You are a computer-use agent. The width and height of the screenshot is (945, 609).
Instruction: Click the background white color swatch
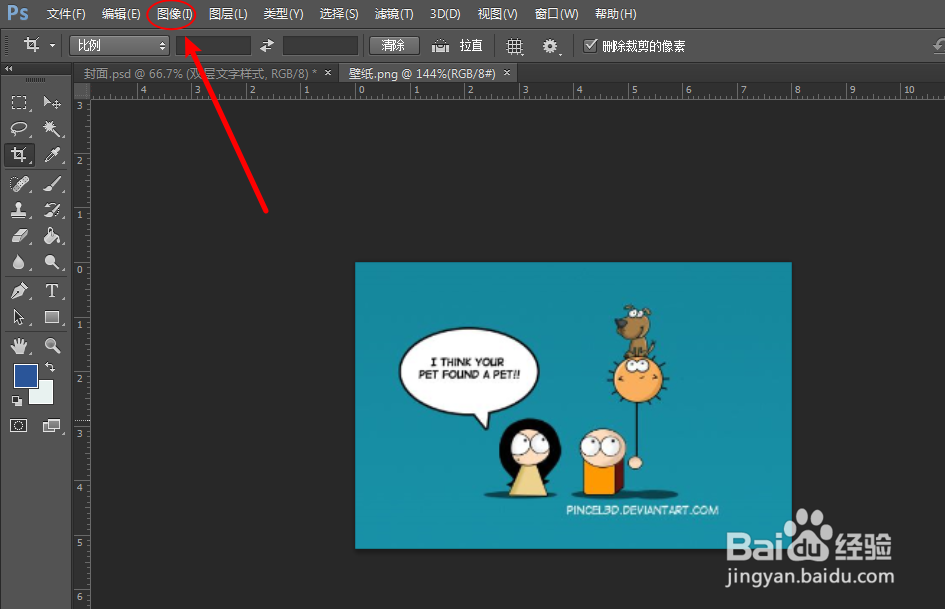coord(43,394)
